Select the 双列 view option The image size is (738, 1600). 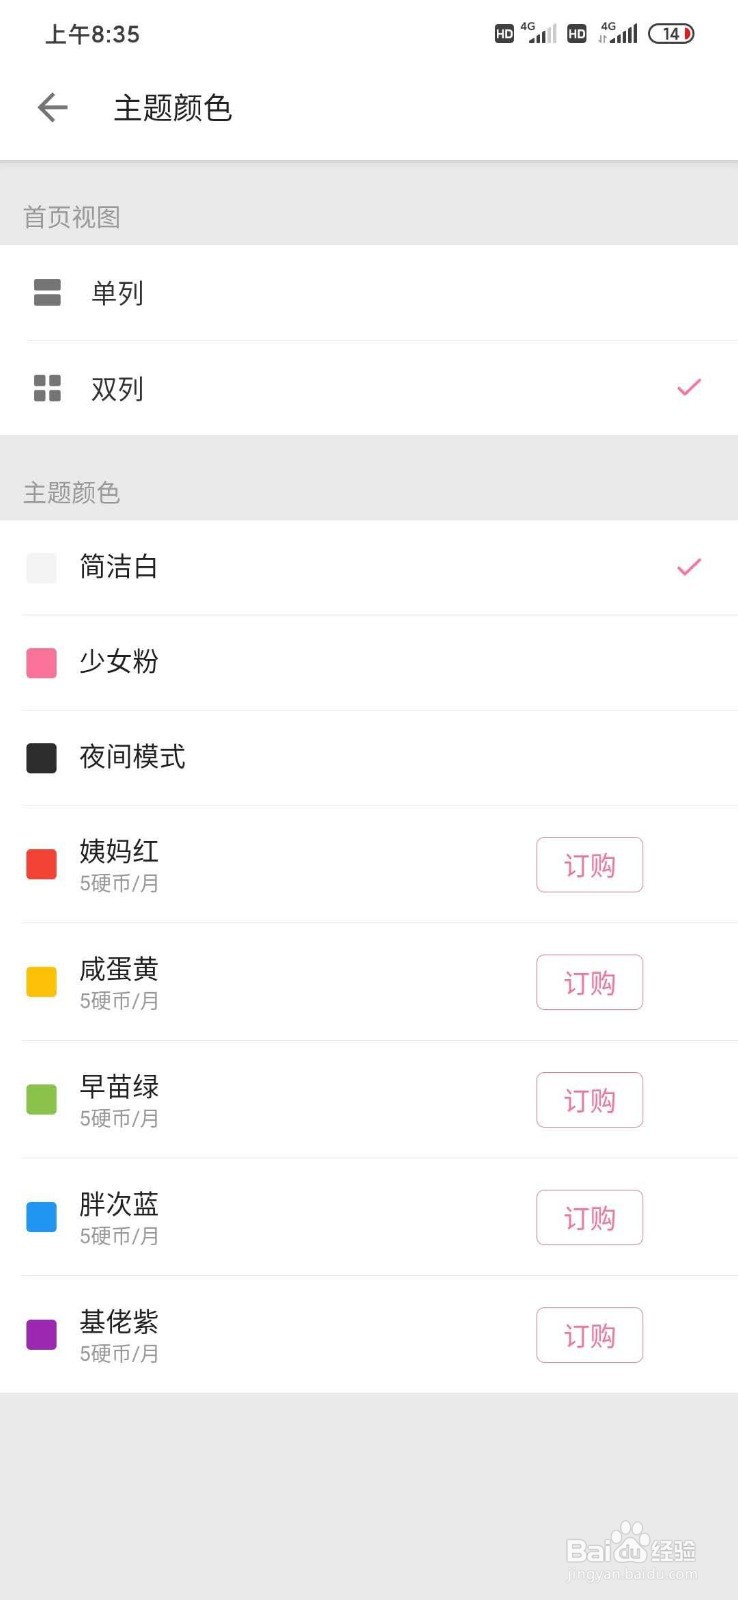(369, 388)
